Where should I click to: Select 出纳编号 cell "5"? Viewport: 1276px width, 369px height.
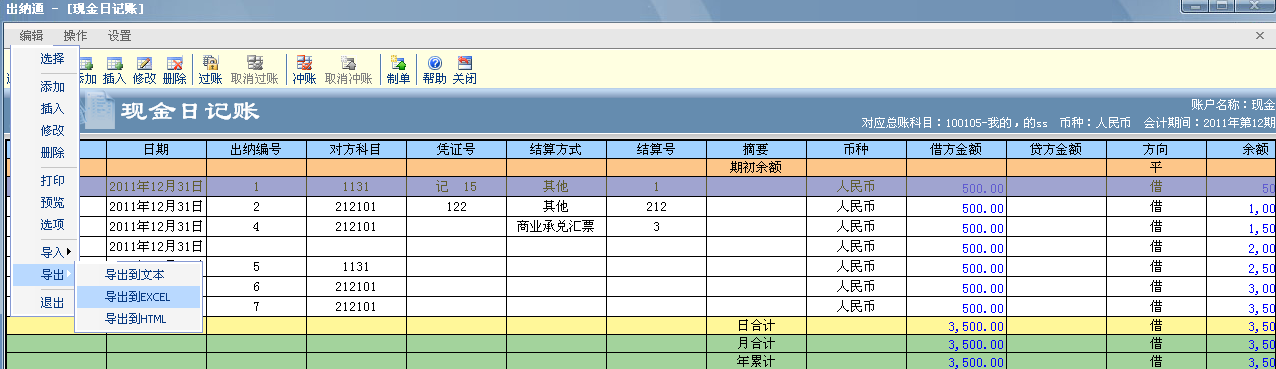pyautogui.click(x=256, y=267)
